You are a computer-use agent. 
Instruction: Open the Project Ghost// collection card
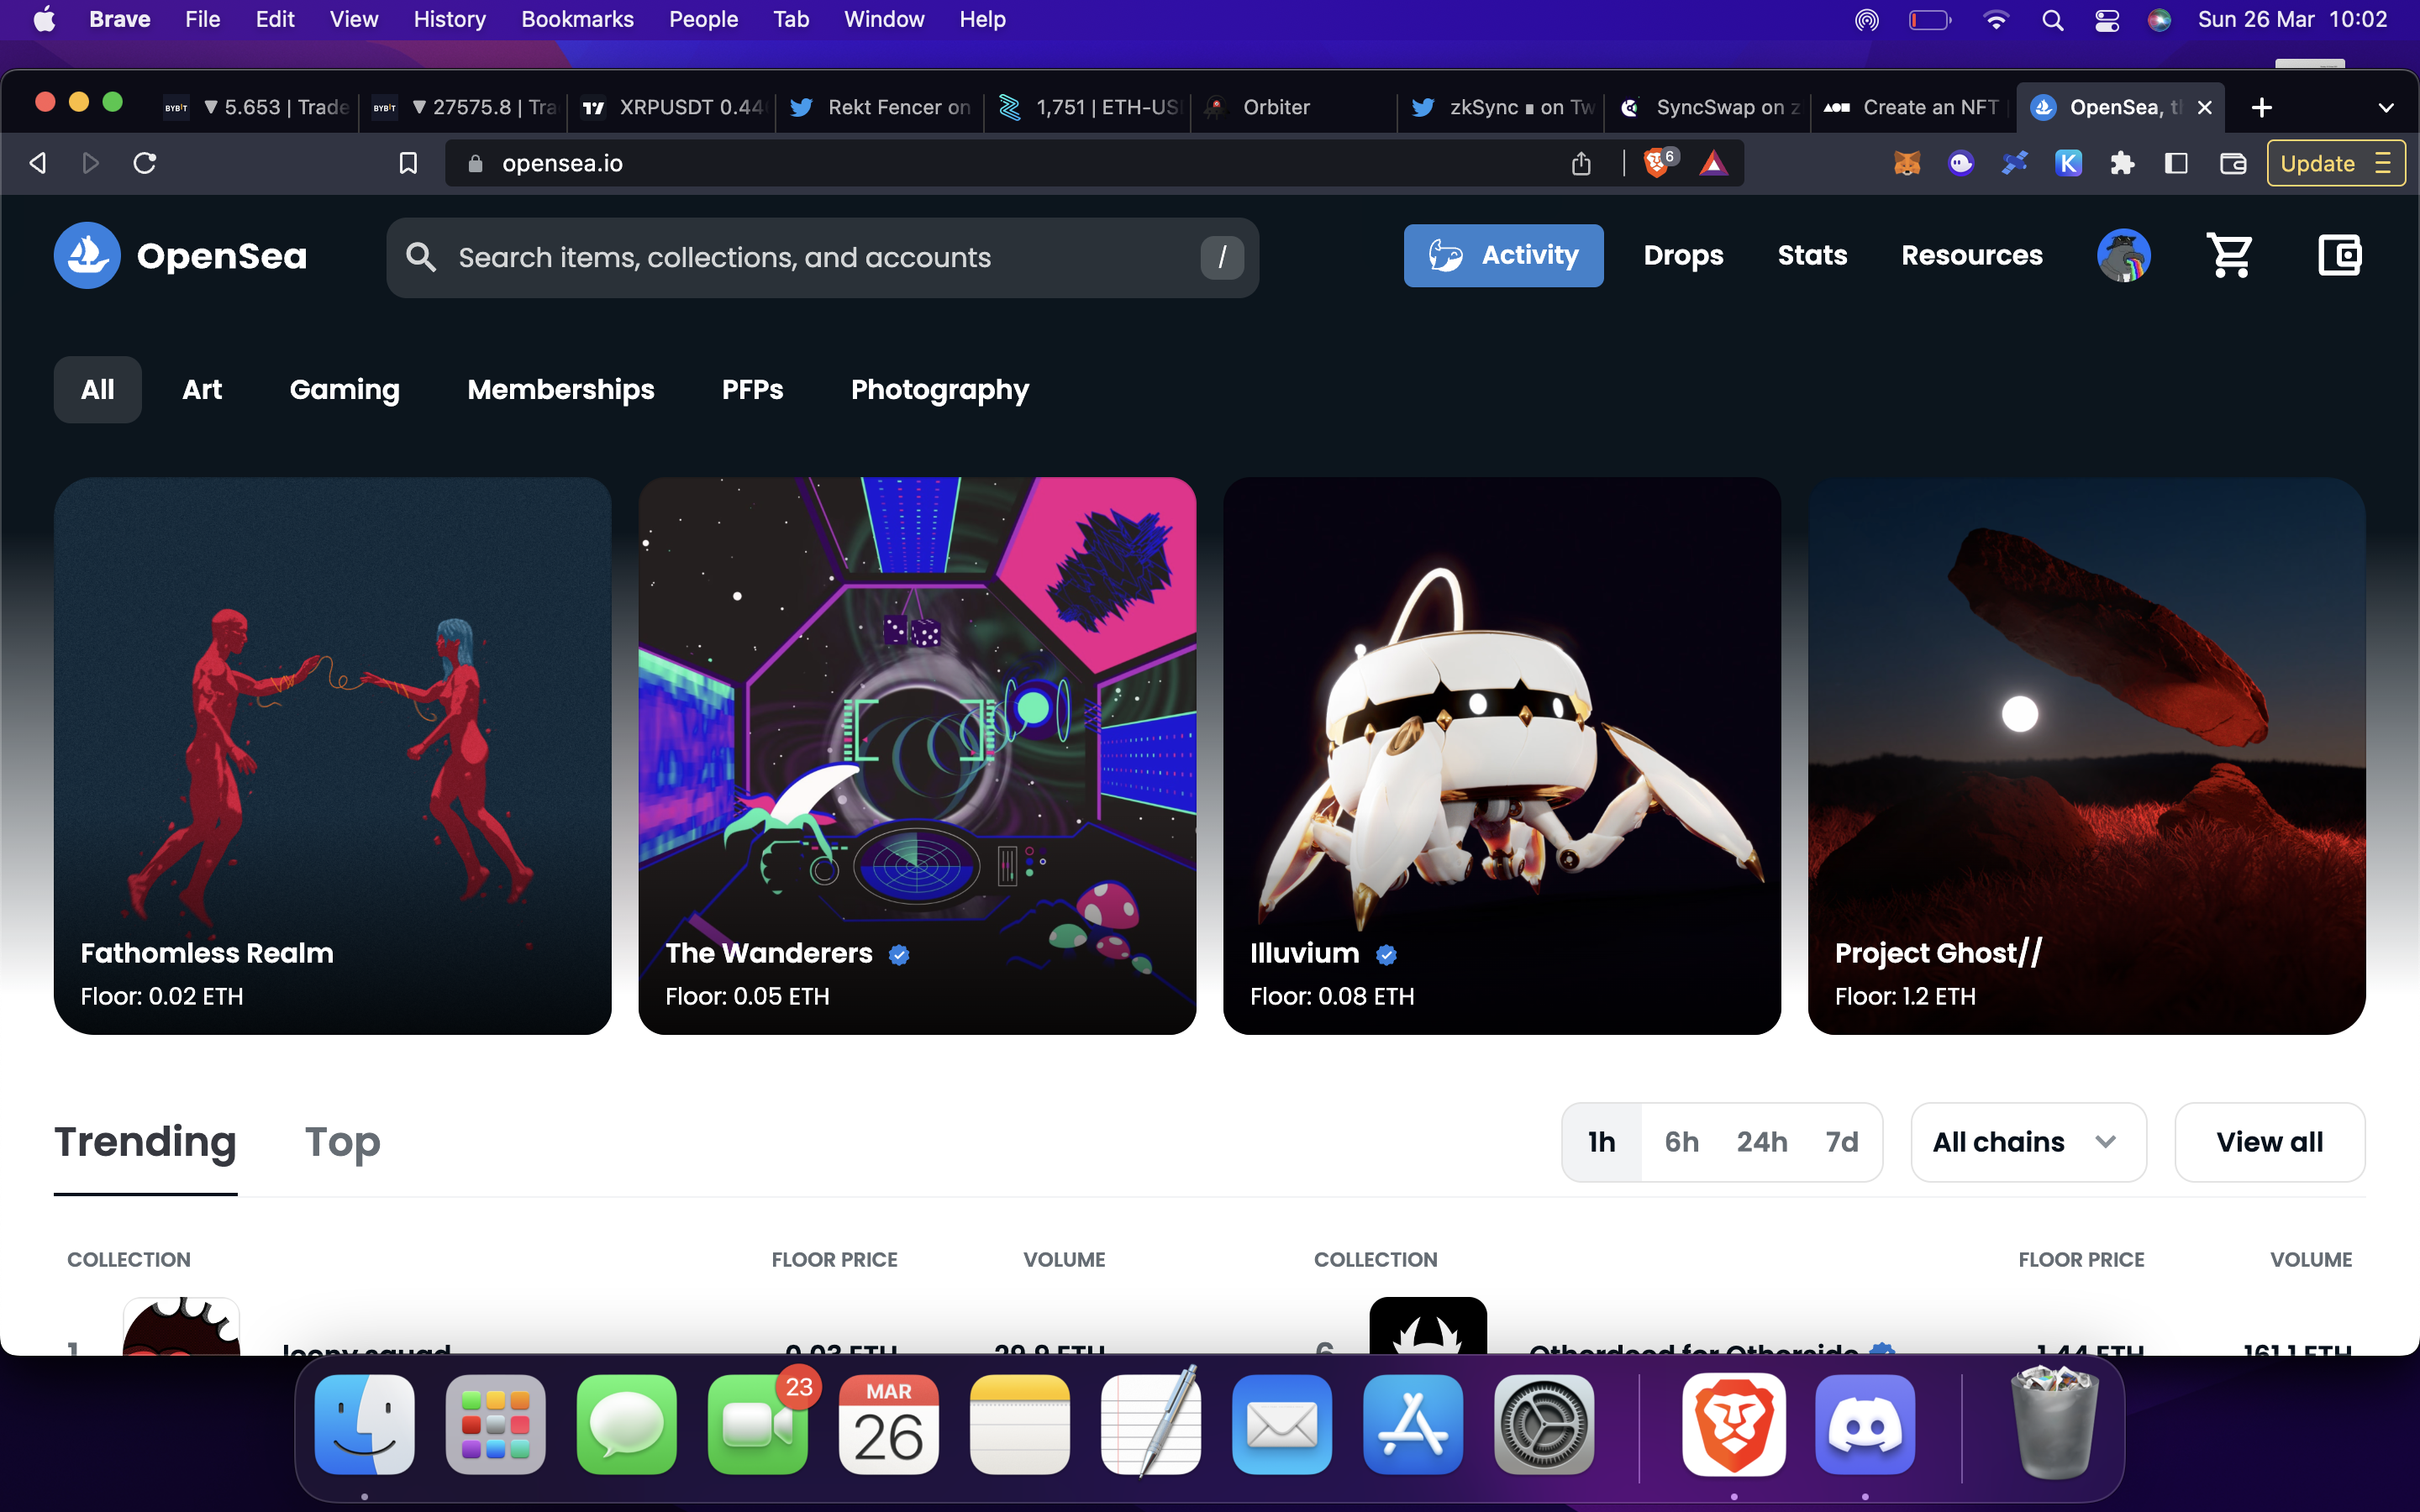(2087, 756)
